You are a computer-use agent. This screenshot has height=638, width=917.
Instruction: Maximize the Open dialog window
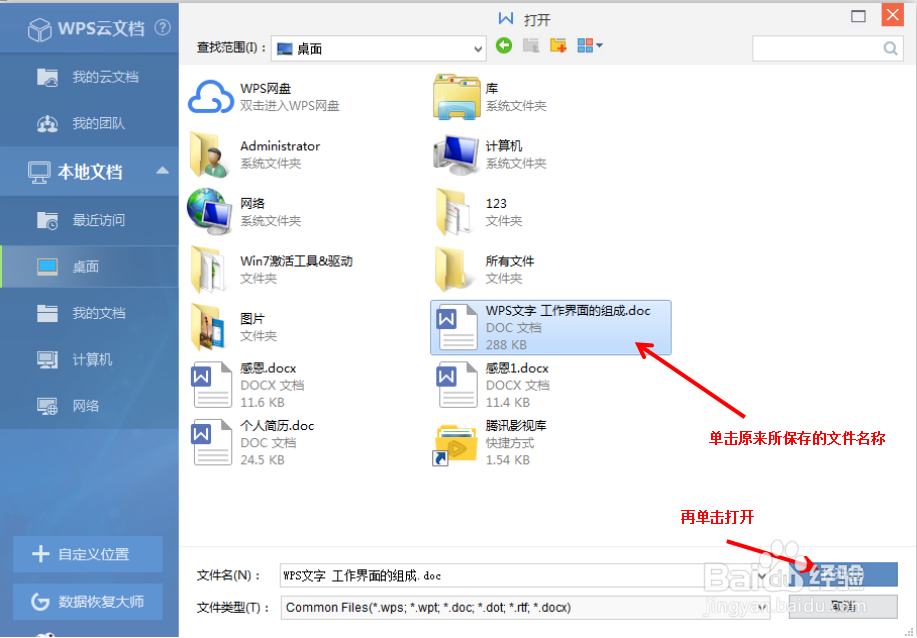tap(858, 16)
